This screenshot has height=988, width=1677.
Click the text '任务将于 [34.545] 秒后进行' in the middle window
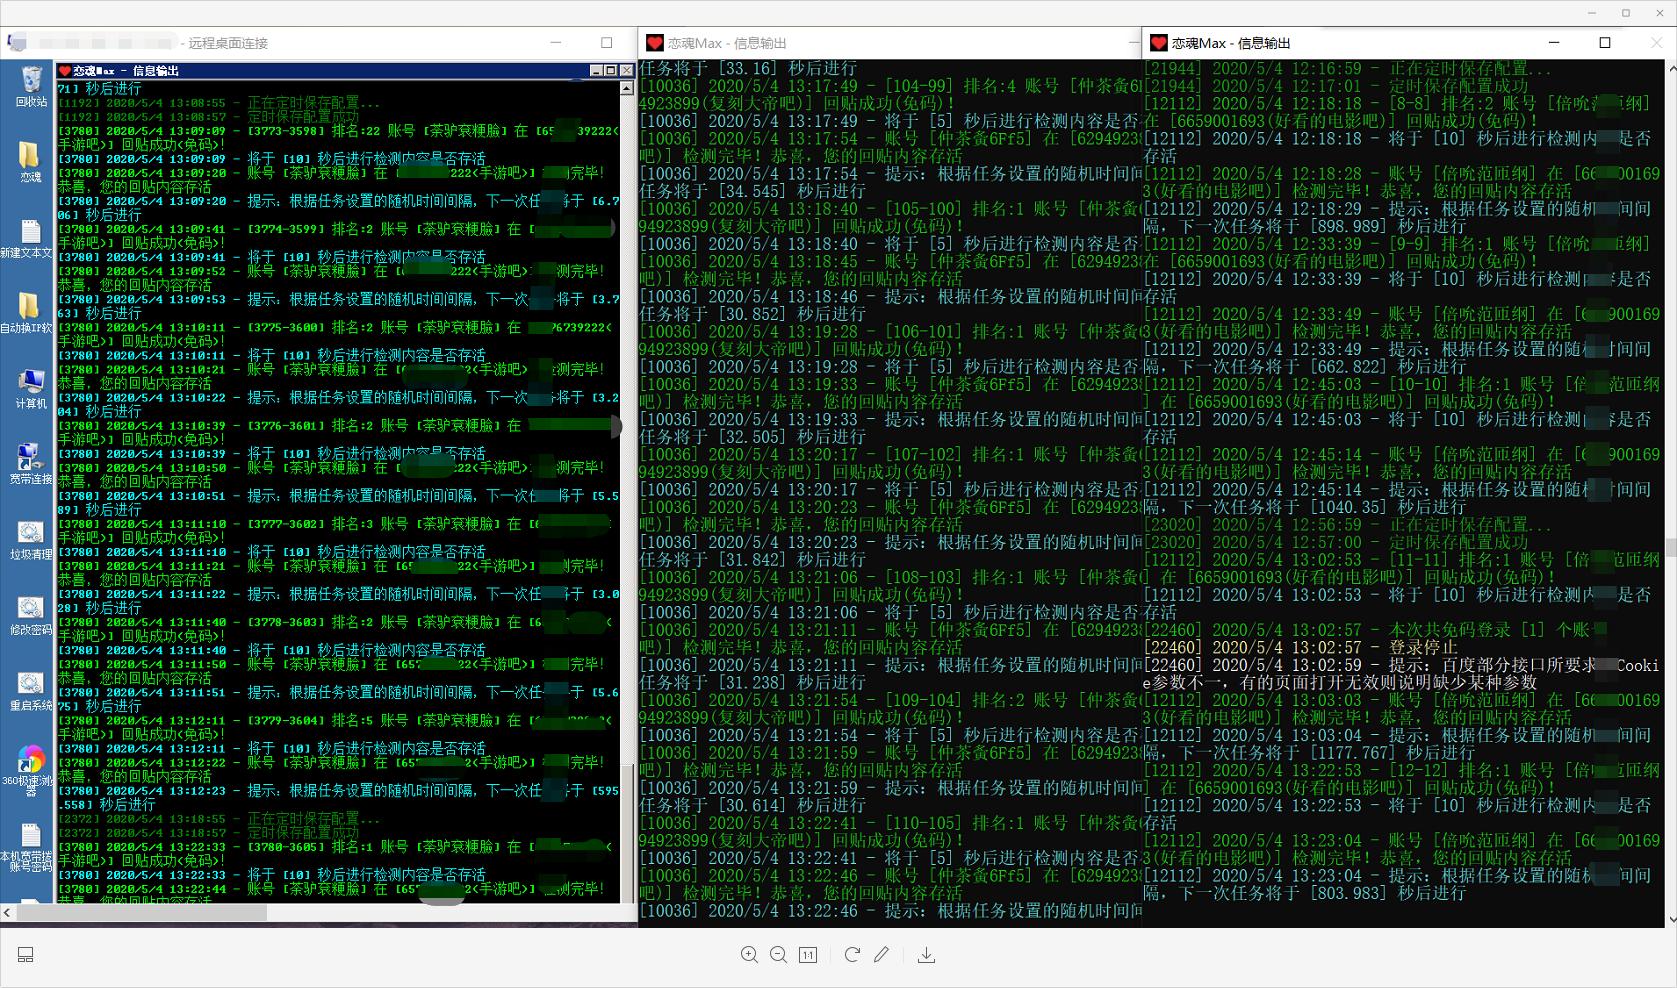pyautogui.click(x=753, y=191)
